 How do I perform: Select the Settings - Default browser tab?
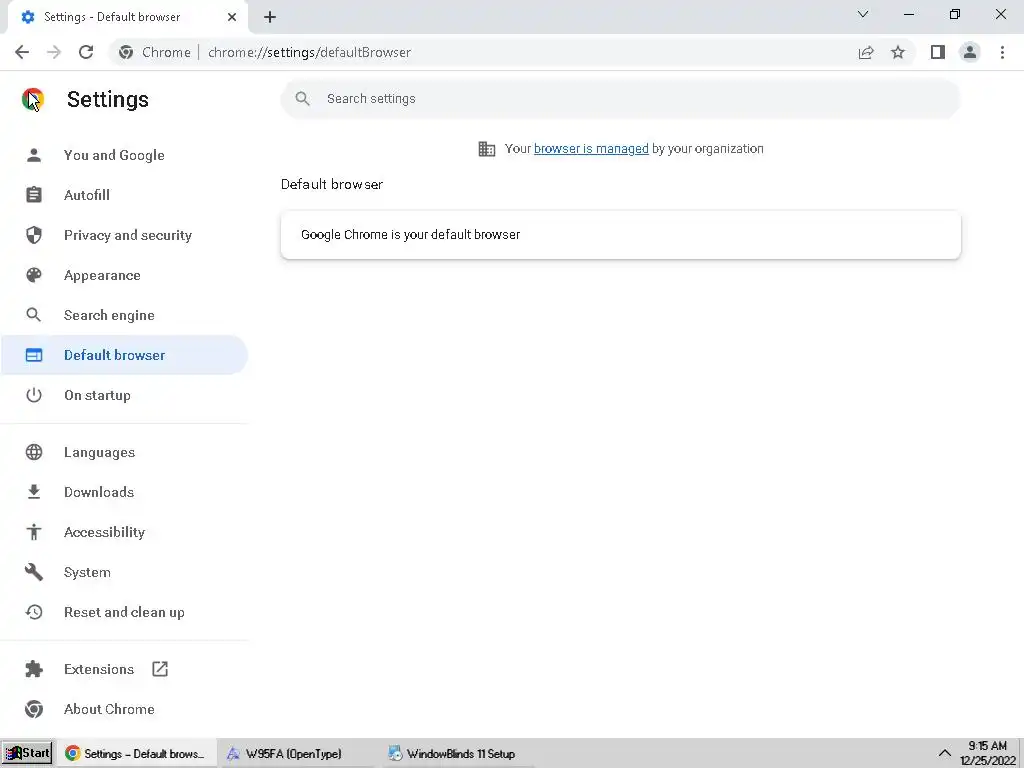[x=127, y=17]
